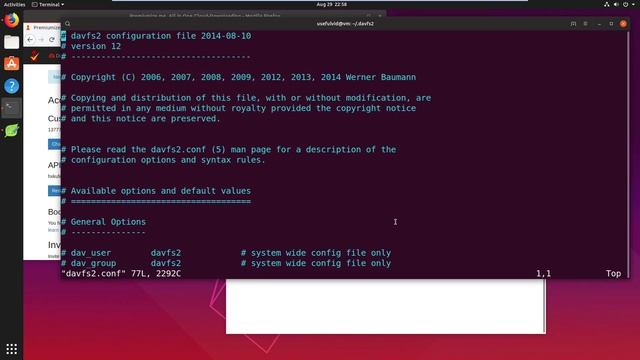Click the dashed underline below General Options
Image resolution: width=640 pixels, height=360 pixels.
pyautogui.click(x=108, y=232)
